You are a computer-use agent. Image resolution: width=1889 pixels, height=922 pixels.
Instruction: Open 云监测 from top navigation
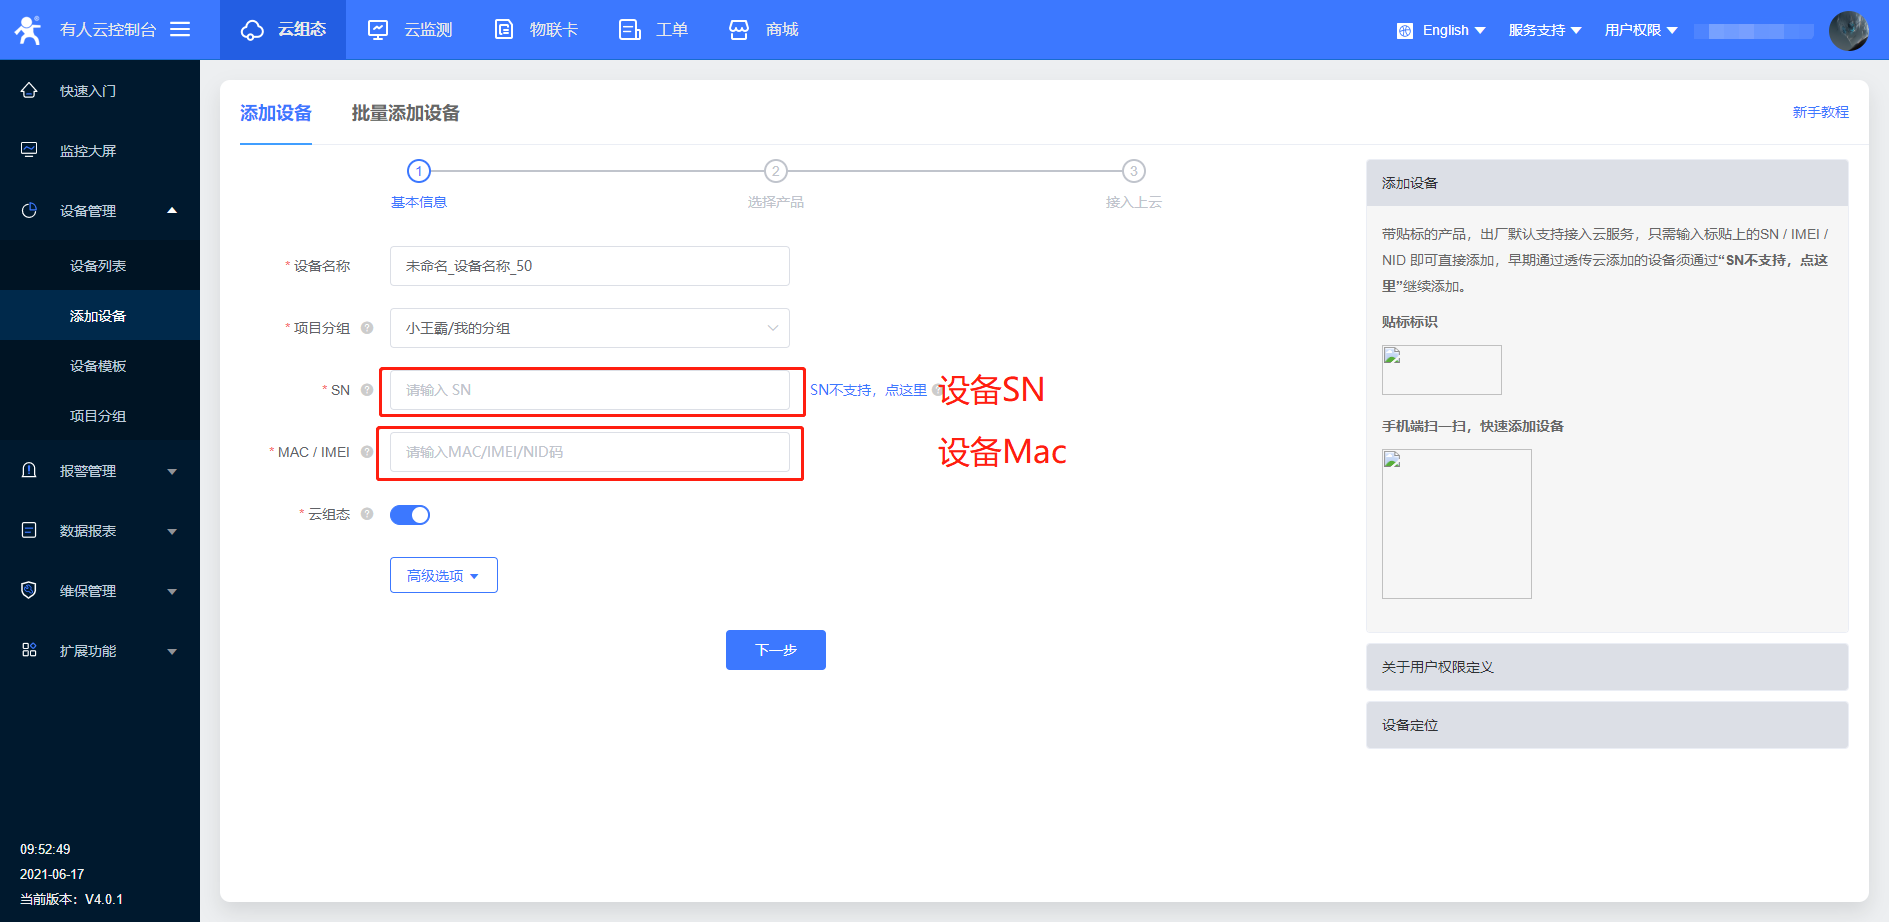(x=410, y=30)
